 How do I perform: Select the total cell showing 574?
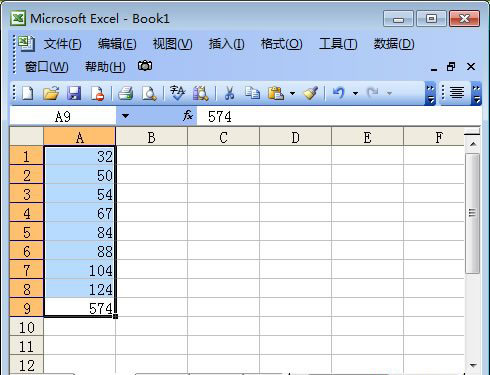click(79, 308)
